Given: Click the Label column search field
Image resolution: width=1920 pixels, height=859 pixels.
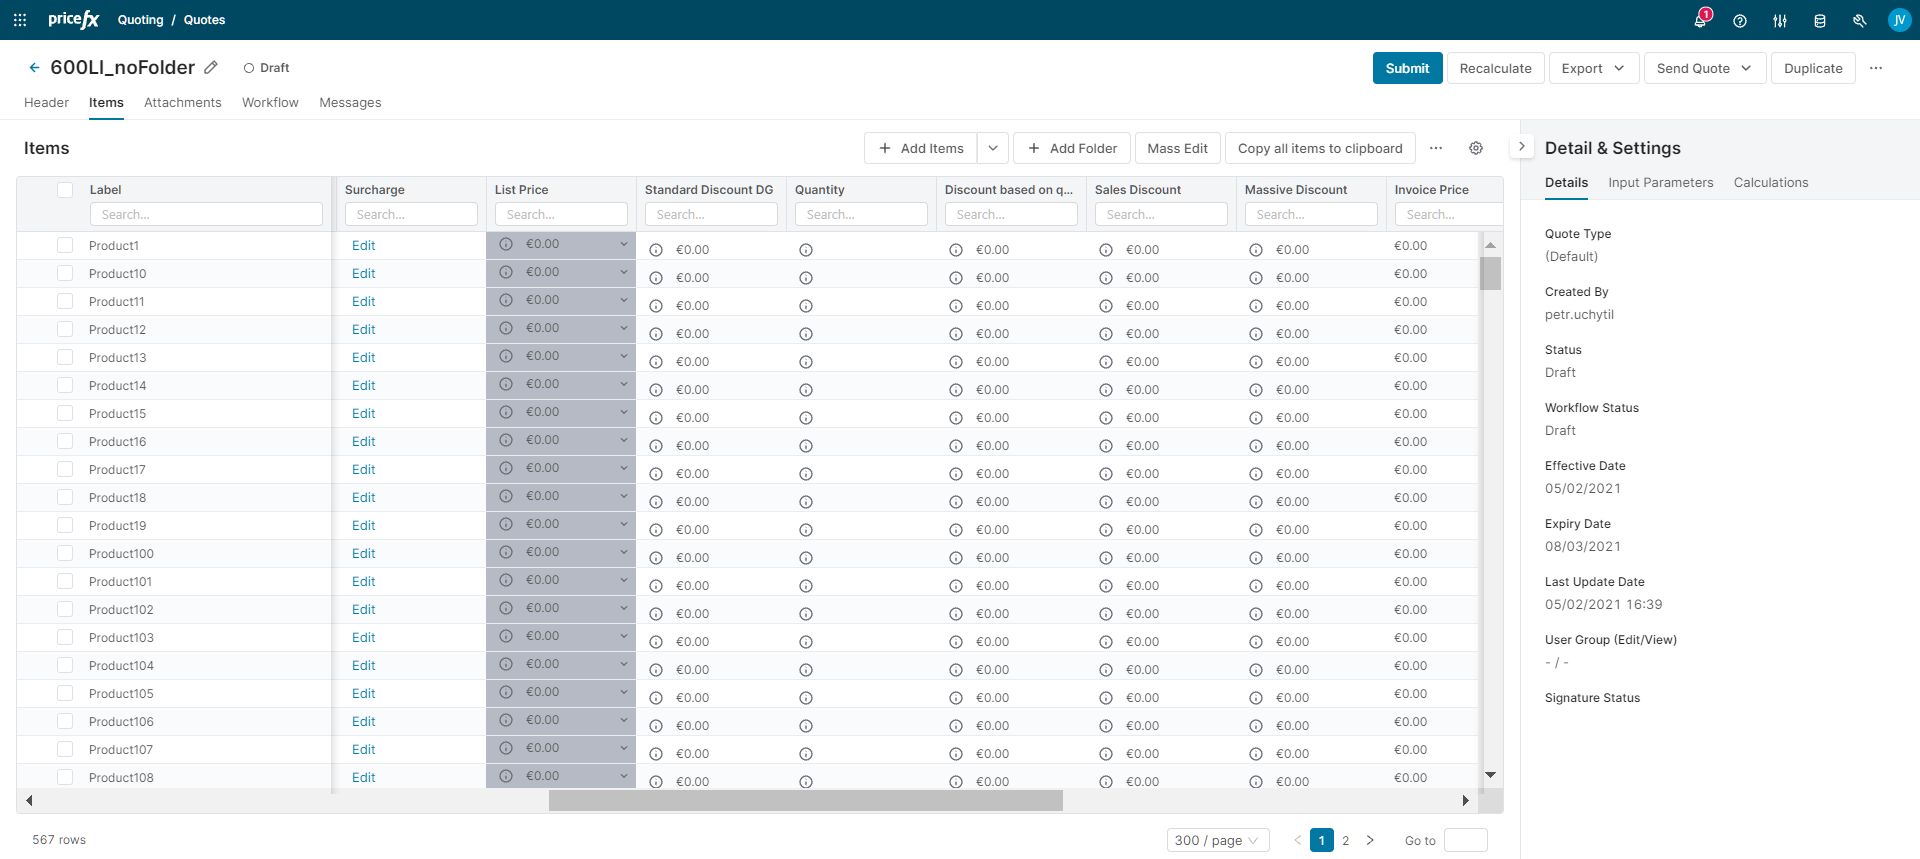Looking at the screenshot, I should [206, 214].
